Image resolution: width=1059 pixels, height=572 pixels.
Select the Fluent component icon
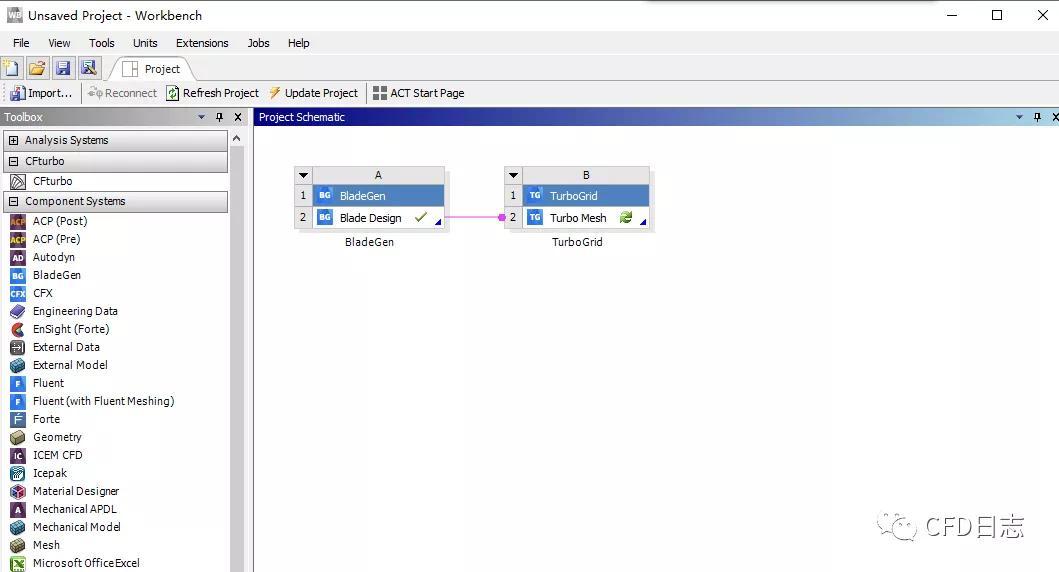tap(18, 383)
